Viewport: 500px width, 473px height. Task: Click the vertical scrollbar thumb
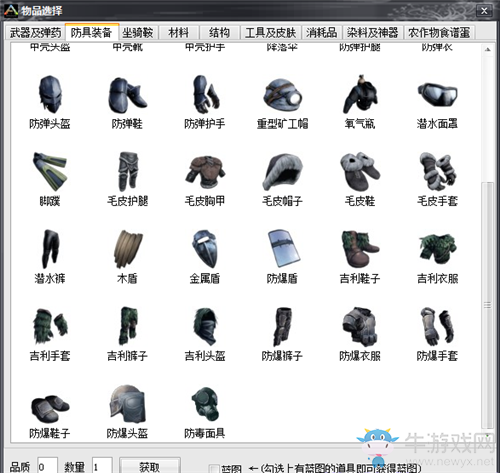tap(488, 305)
